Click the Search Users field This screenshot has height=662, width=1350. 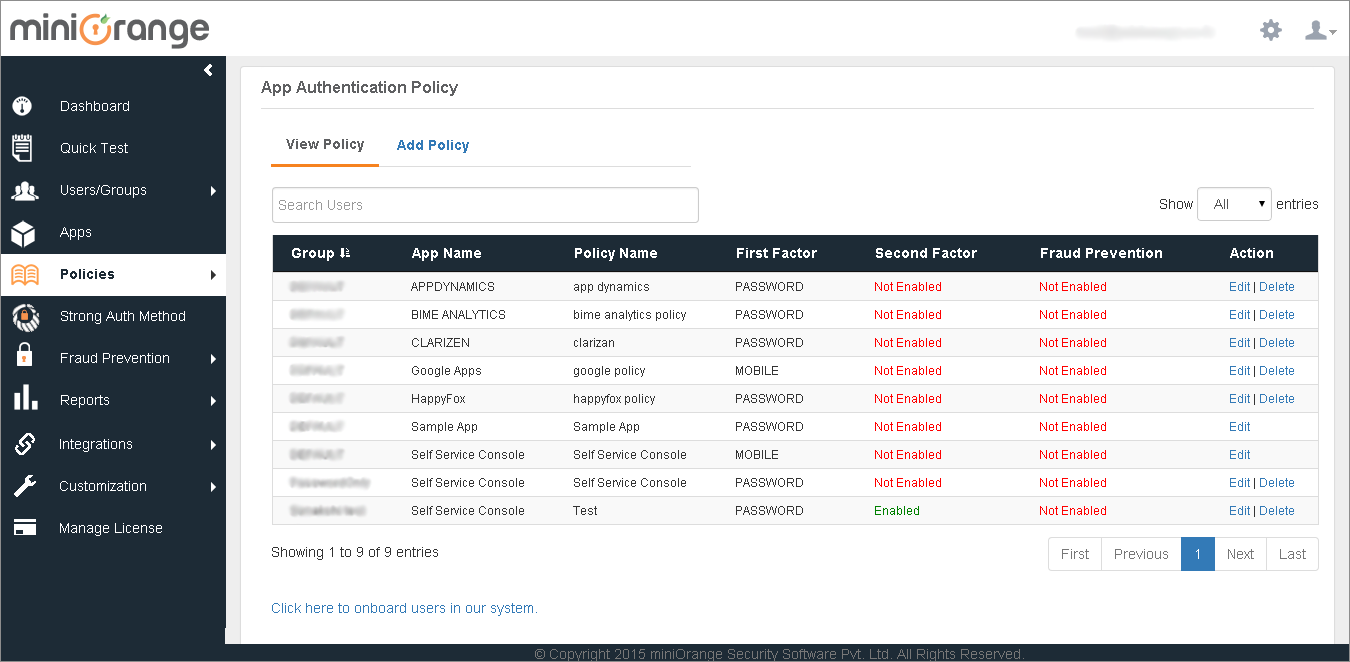pos(485,205)
